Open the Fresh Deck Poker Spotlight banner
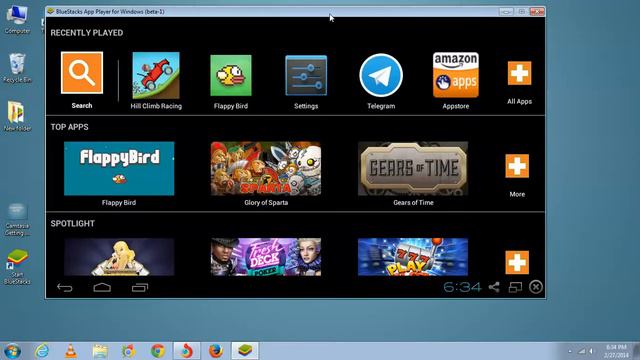This screenshot has width=640, height=360. [266, 257]
